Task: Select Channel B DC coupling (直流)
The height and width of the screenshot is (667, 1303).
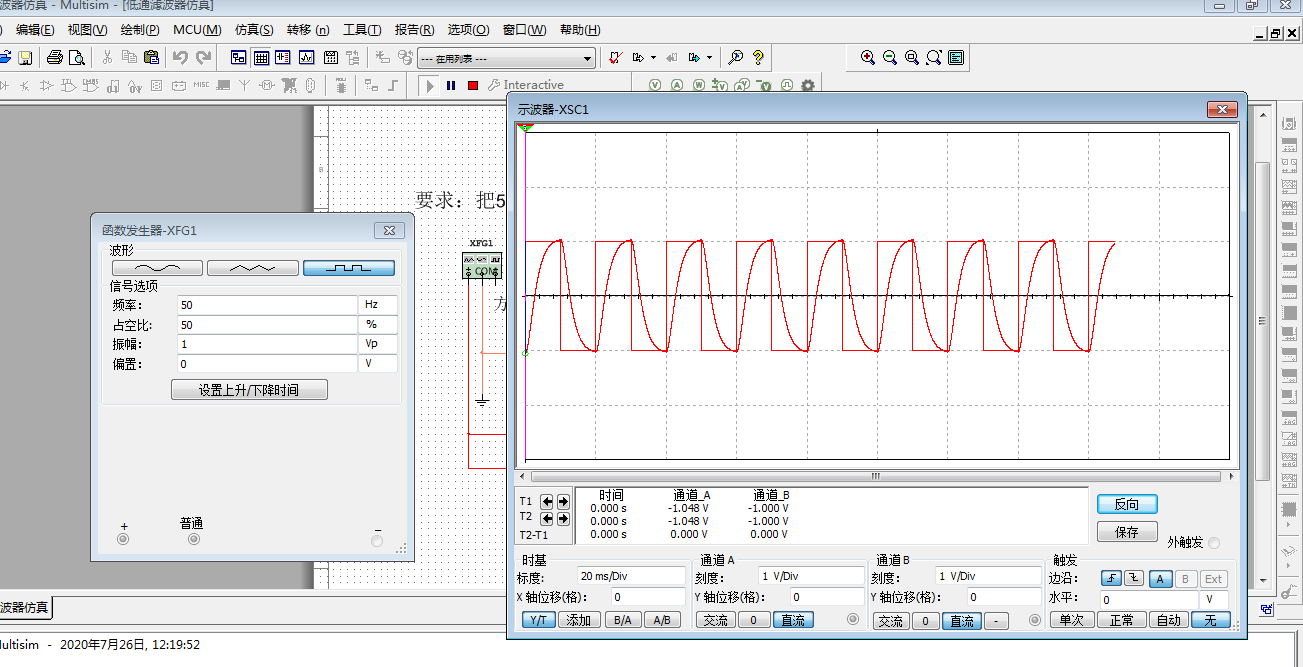Action: point(961,620)
